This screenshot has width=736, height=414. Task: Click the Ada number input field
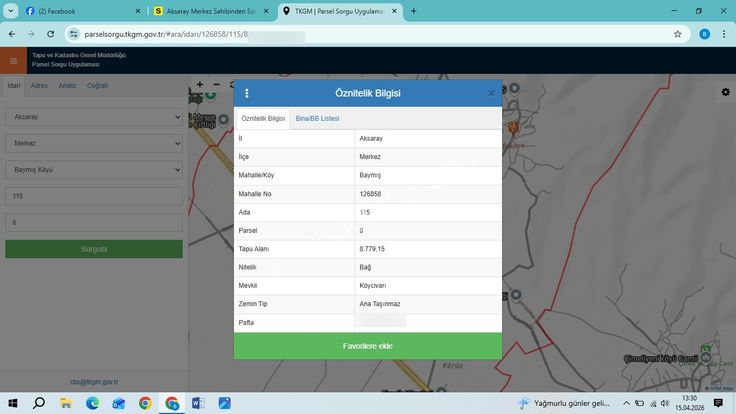tap(93, 197)
